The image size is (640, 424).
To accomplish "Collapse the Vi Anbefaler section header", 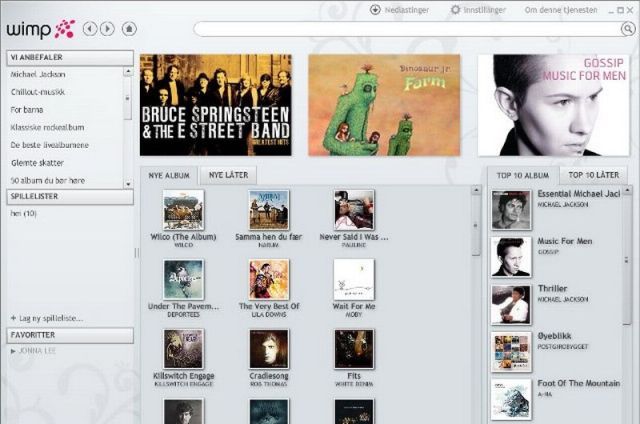I will 70,58.
